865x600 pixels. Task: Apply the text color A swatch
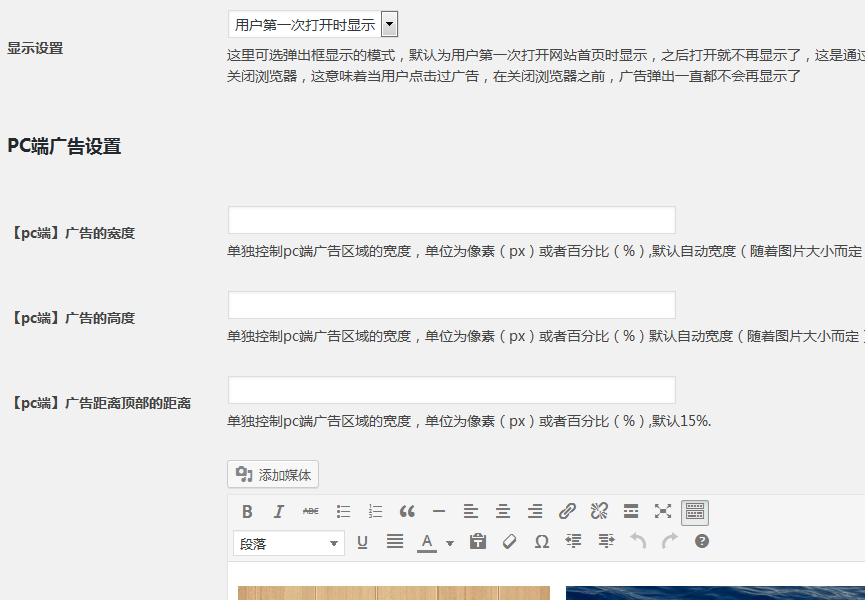pyautogui.click(x=427, y=542)
